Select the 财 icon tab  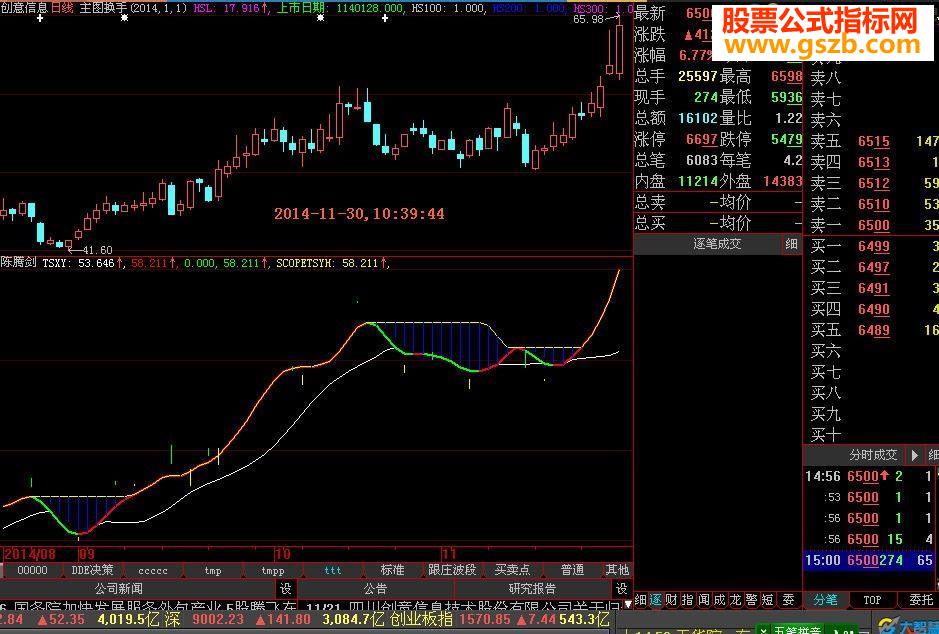click(x=671, y=600)
